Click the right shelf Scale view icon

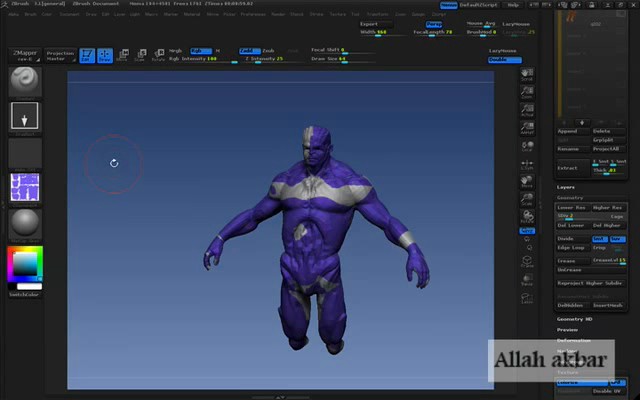[x=527, y=199]
